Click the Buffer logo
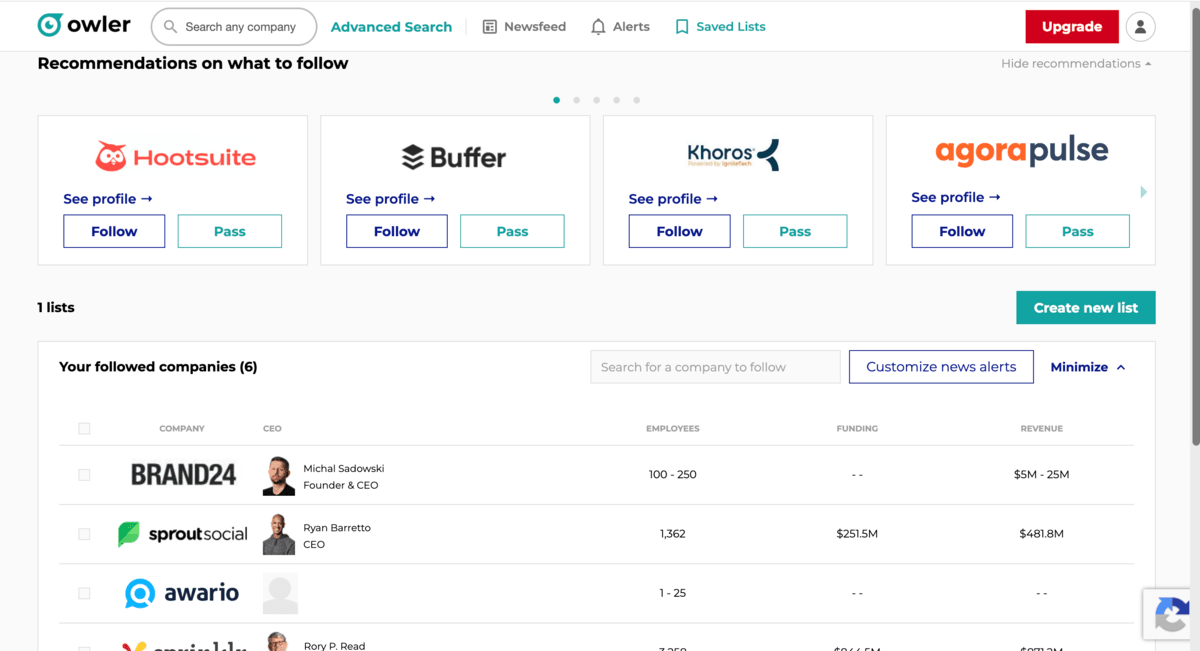 454,157
